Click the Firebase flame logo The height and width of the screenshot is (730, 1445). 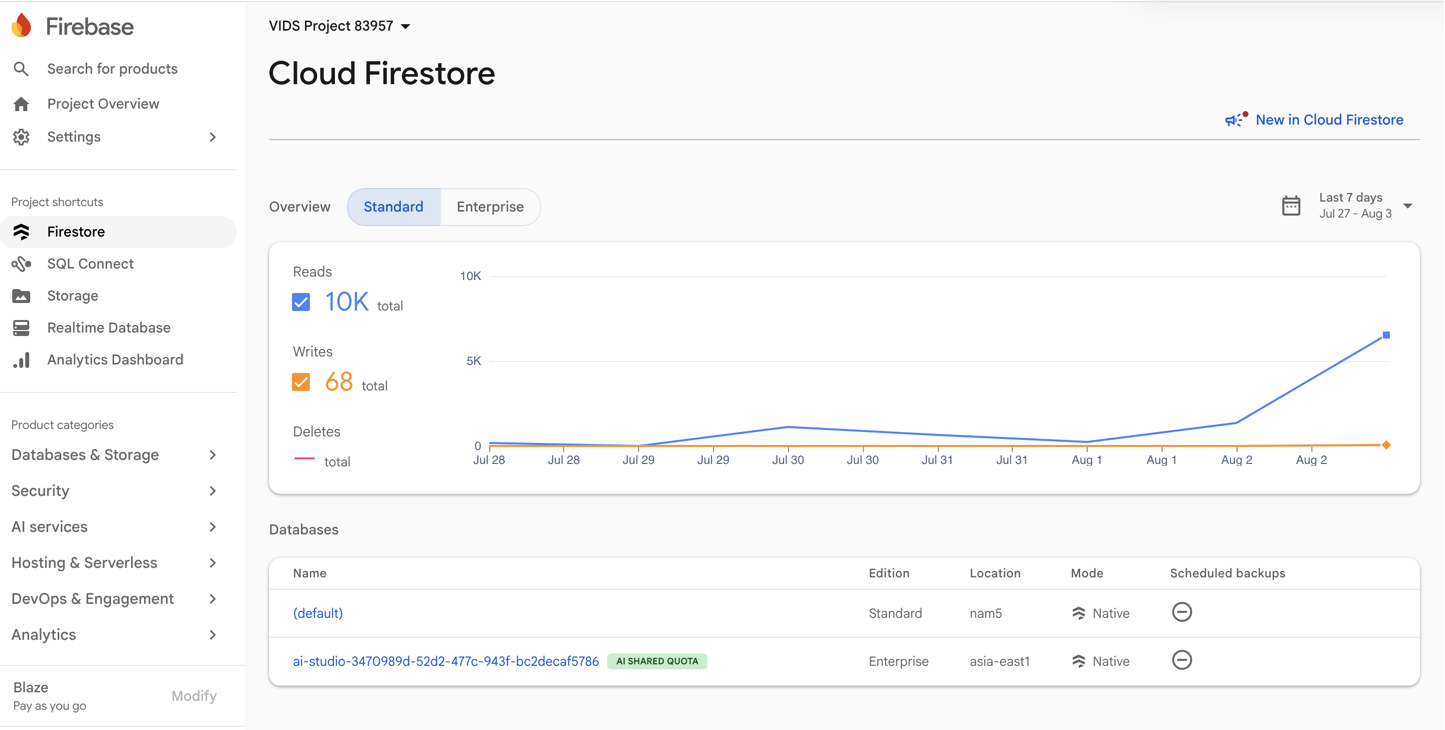click(21, 26)
